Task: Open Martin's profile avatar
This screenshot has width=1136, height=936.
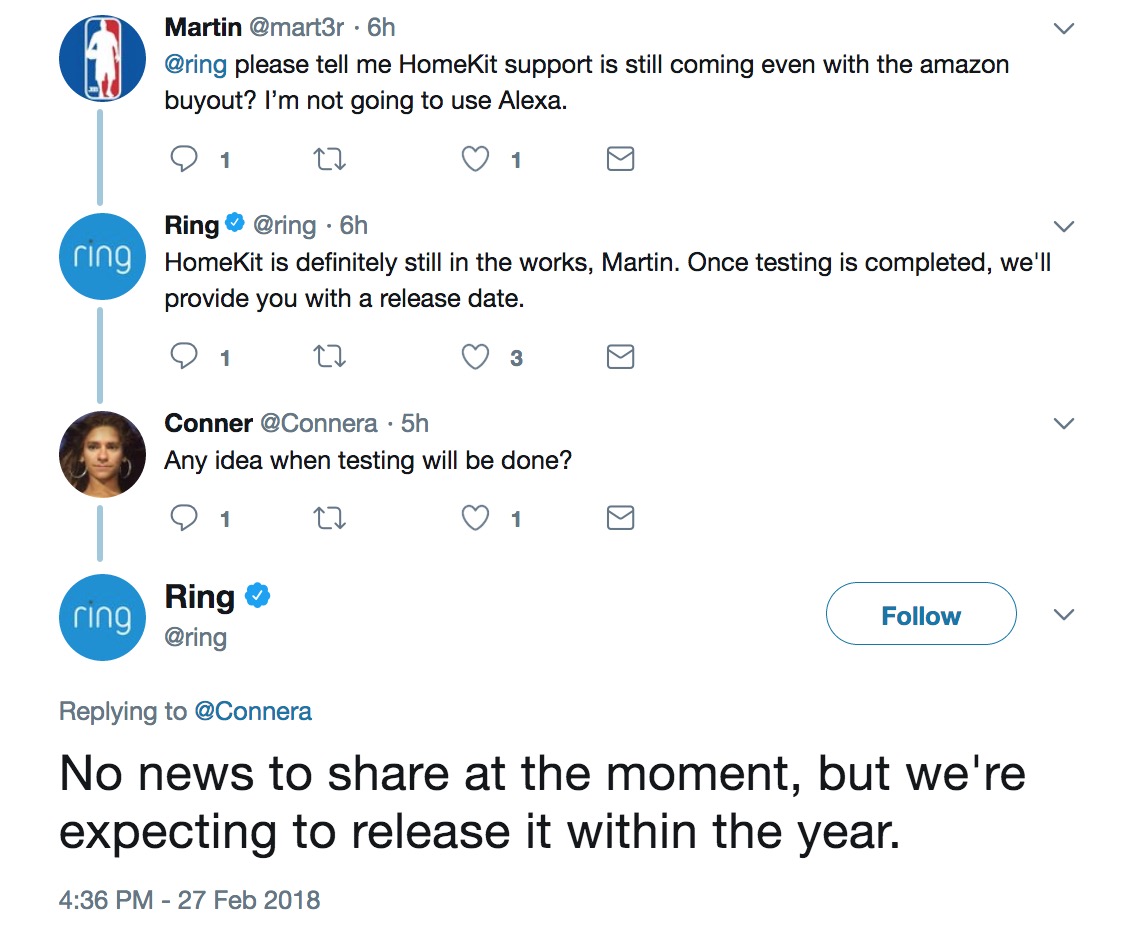Action: pos(102,58)
